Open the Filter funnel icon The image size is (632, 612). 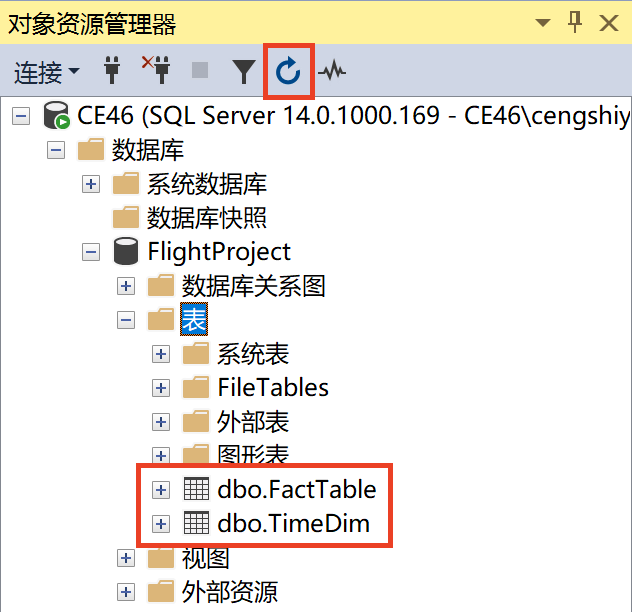pos(243,71)
